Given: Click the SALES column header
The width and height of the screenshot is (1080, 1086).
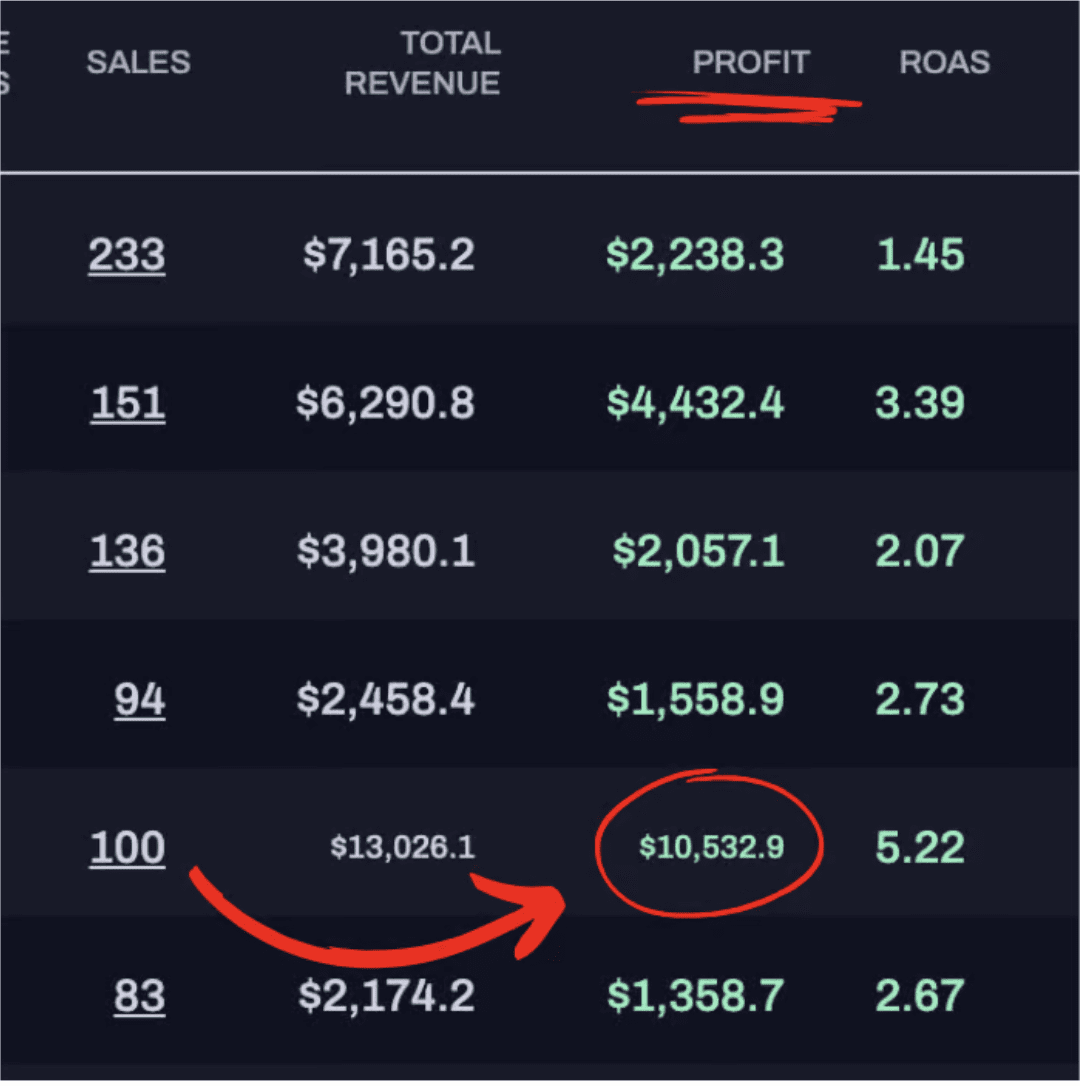Looking at the screenshot, I should click(x=138, y=62).
